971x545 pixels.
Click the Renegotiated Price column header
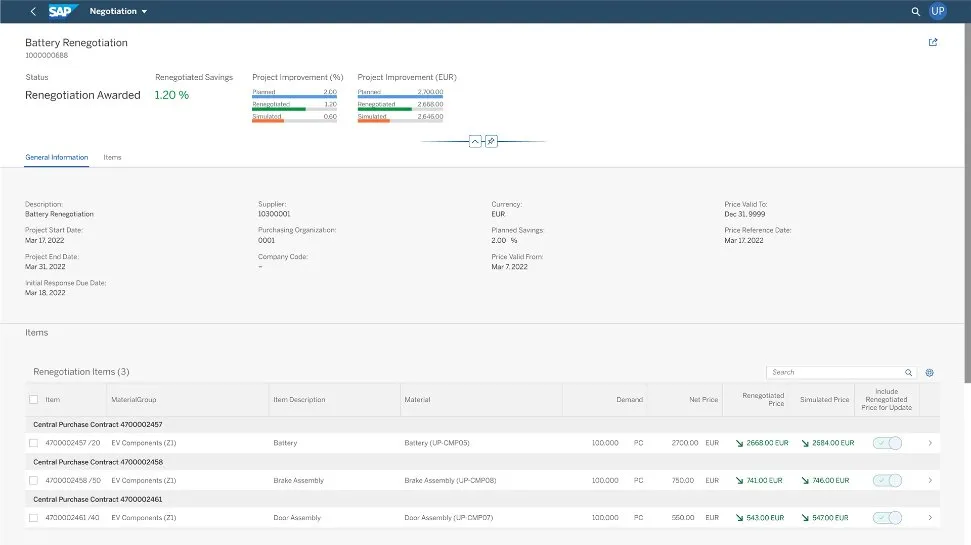tap(762, 399)
